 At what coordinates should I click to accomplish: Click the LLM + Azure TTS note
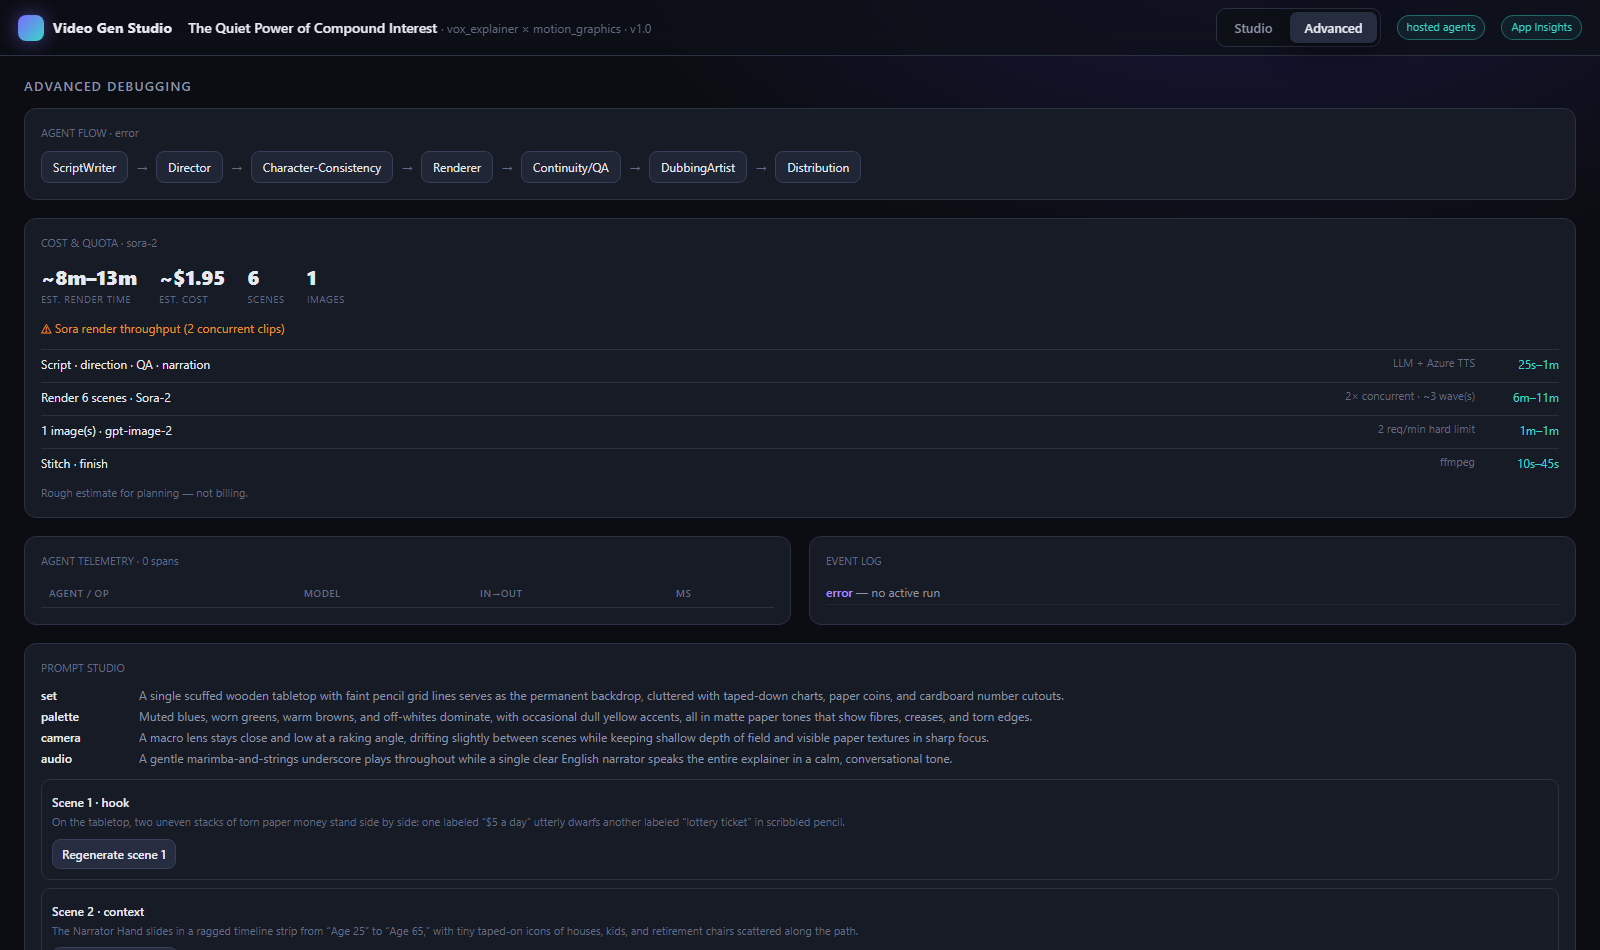[1433, 363]
